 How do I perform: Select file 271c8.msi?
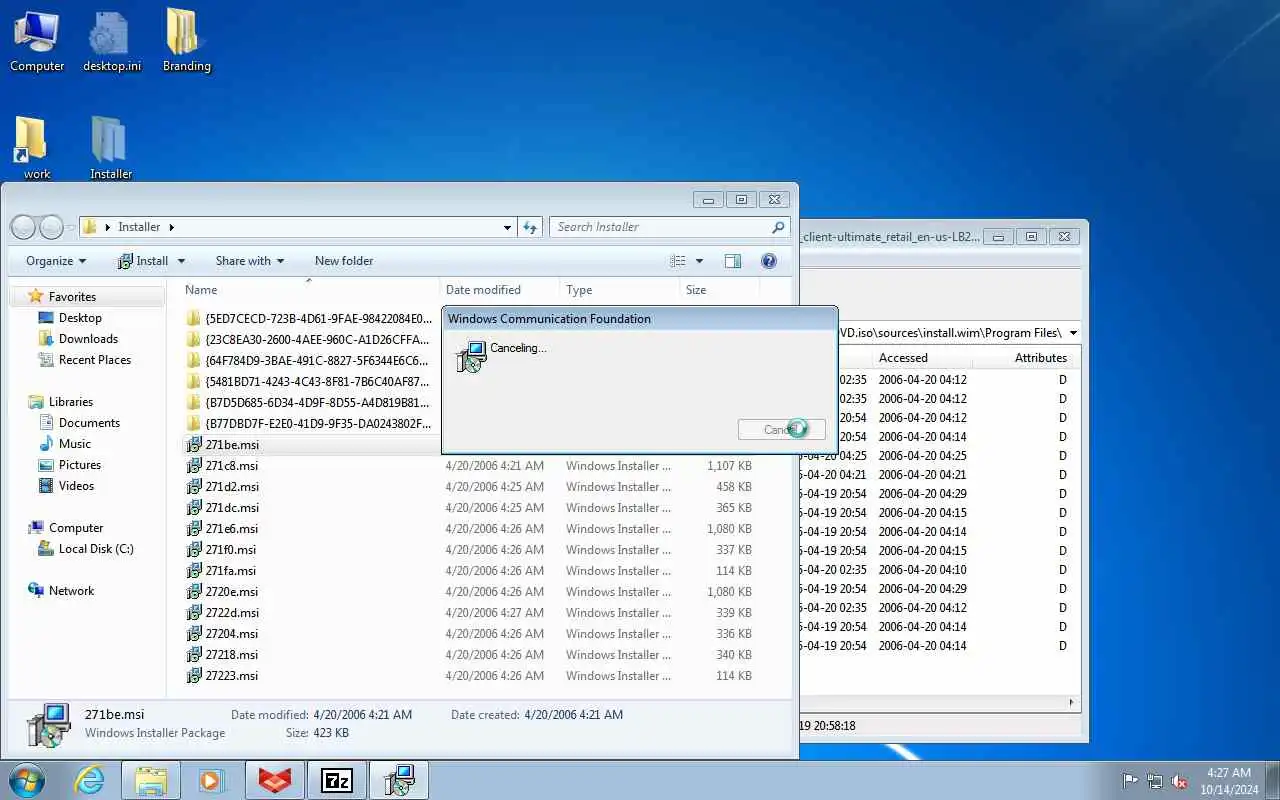[x=231, y=466]
